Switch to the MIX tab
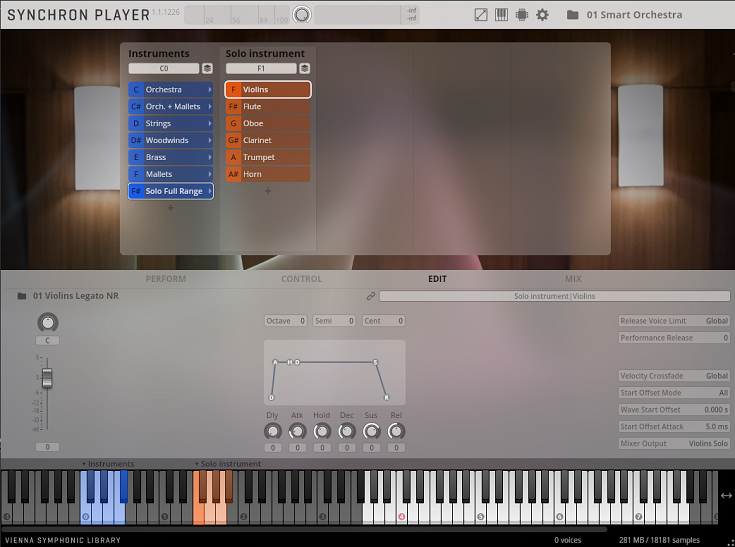The width and height of the screenshot is (735, 547). pos(573,279)
